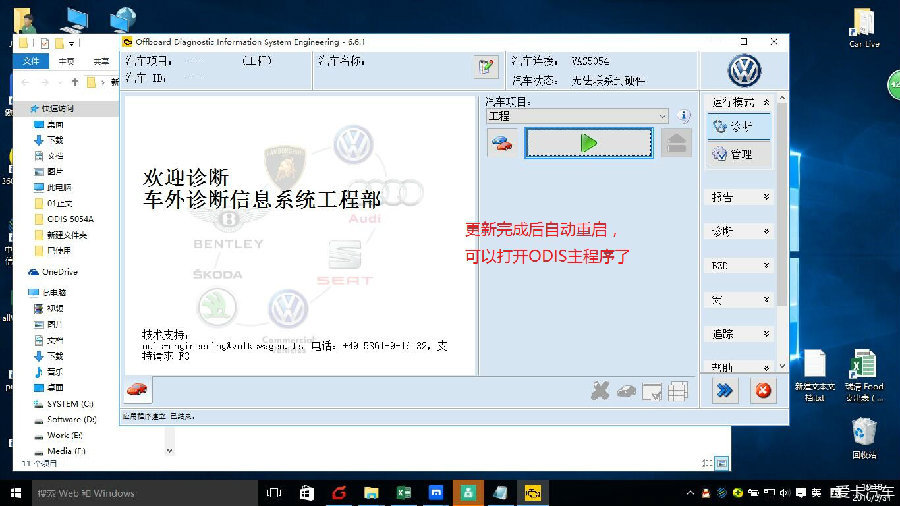This screenshot has height=506, width=900.
Task: Expand the 追踪 section
Action: (740, 334)
